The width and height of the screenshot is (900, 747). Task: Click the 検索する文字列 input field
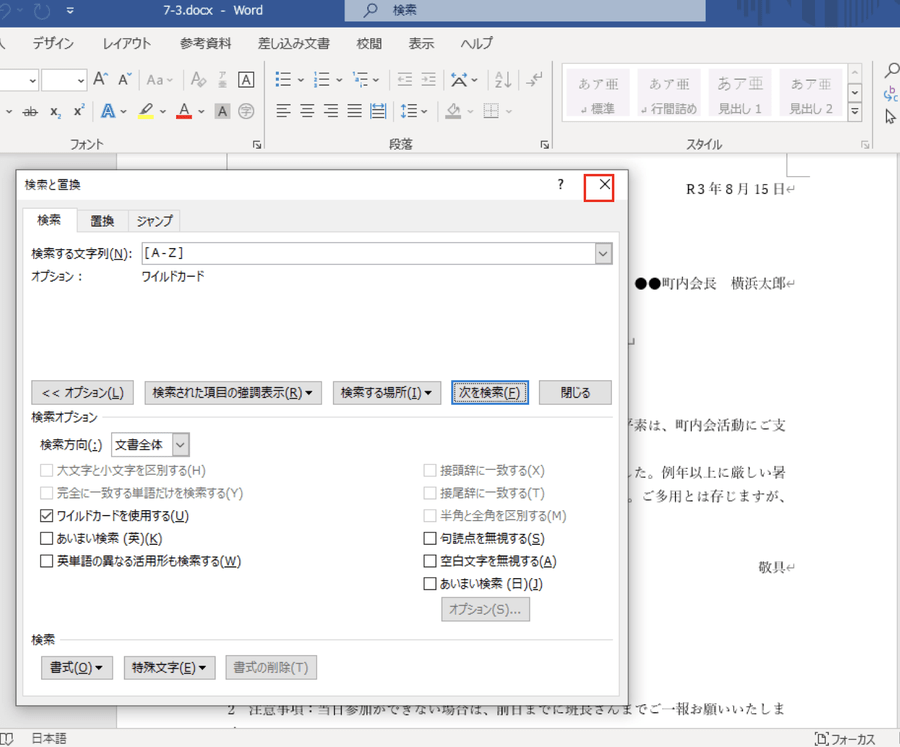point(368,254)
